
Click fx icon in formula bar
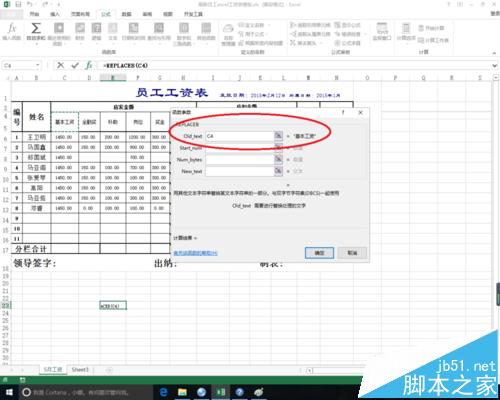(x=89, y=65)
